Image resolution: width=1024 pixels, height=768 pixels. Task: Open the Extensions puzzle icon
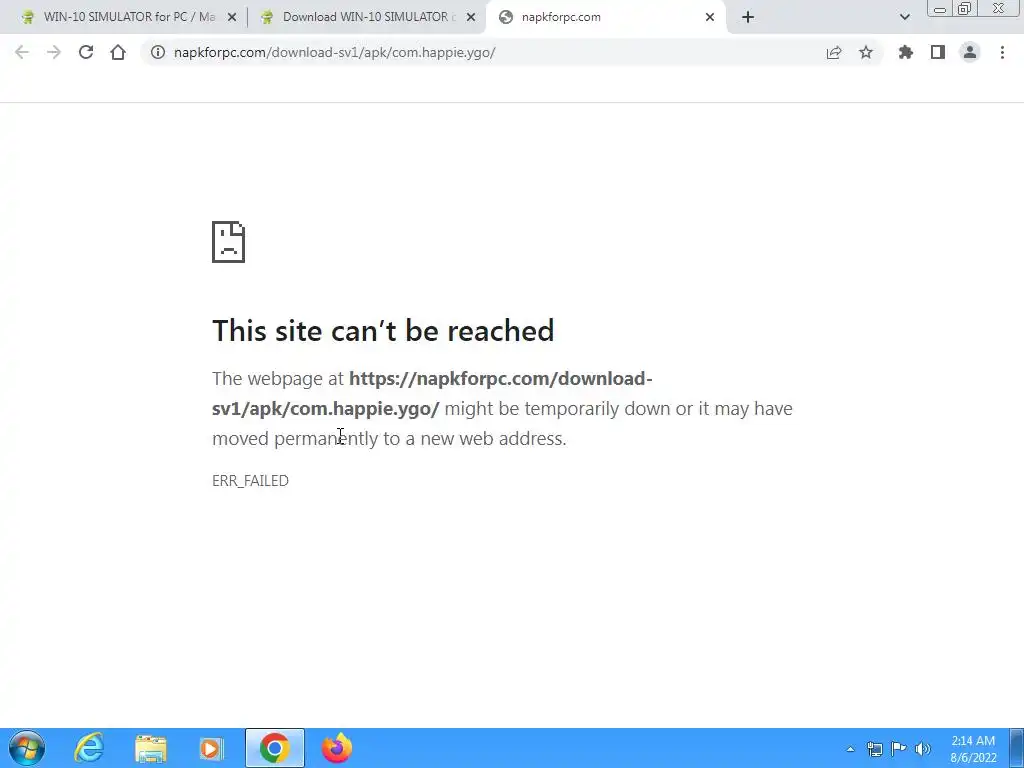pos(905,52)
